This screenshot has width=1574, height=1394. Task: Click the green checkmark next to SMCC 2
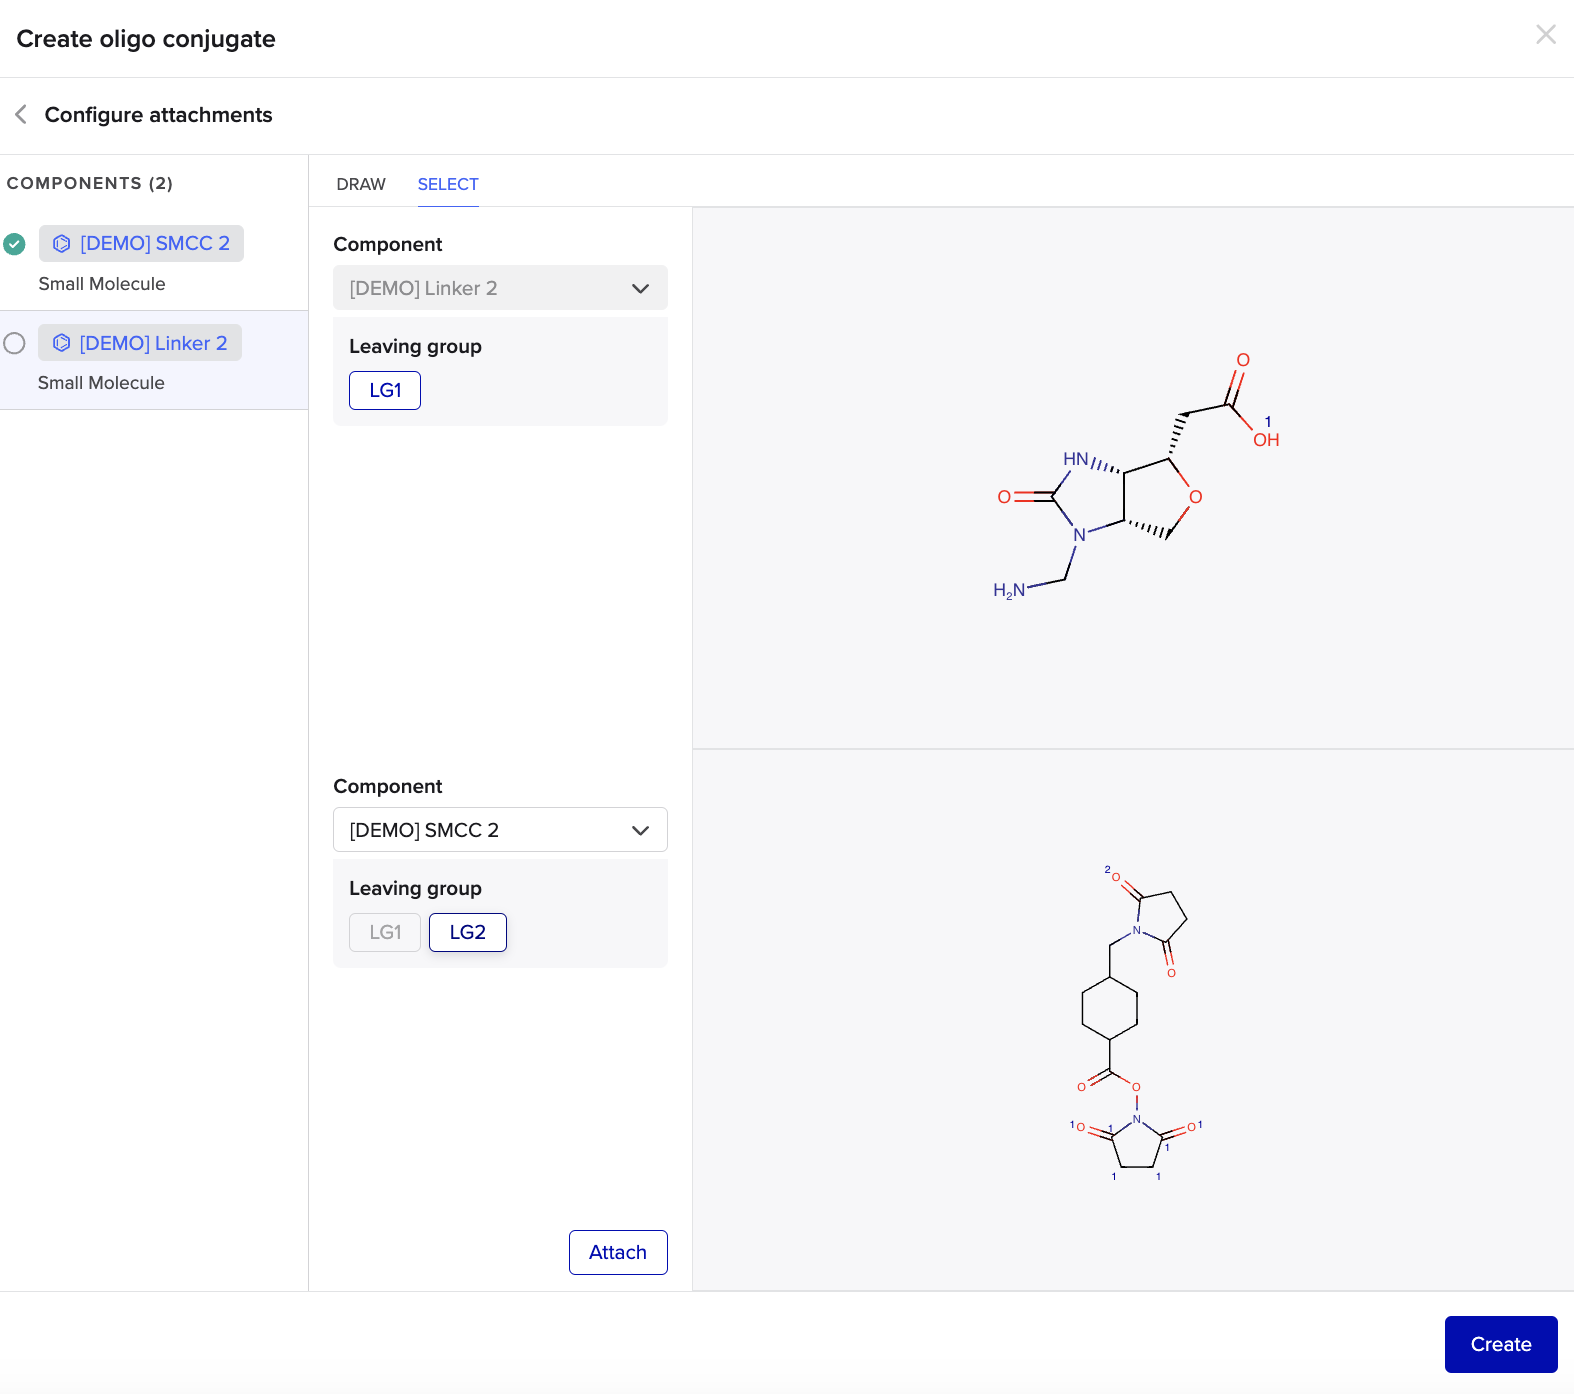click(14, 244)
